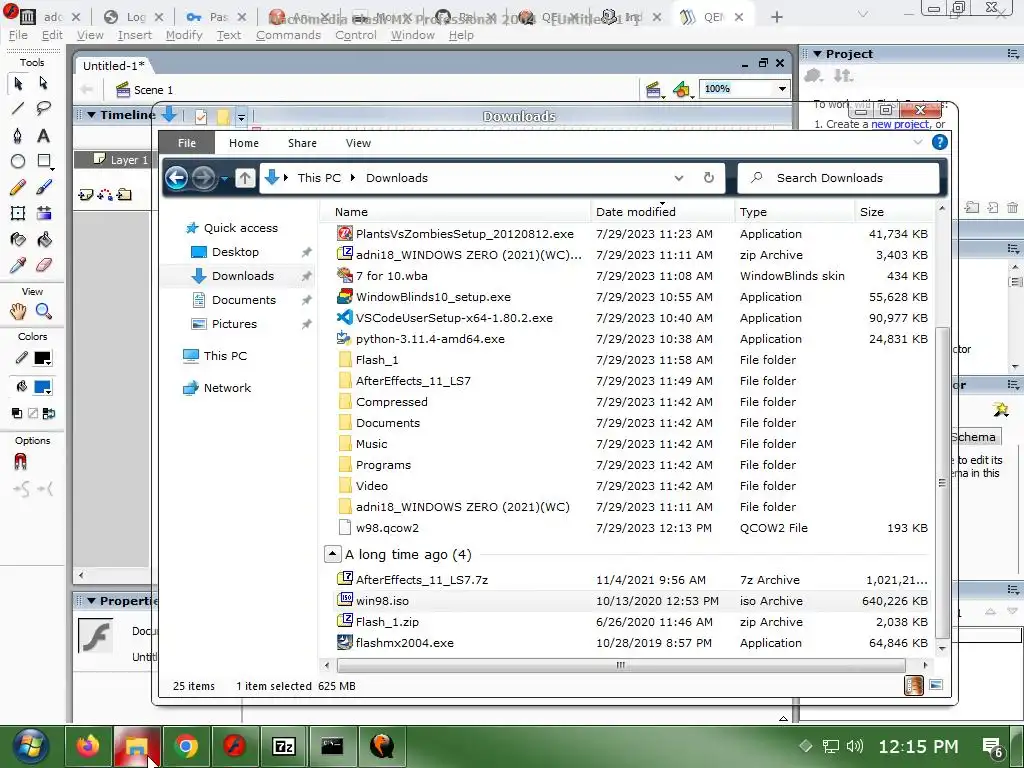
Task: Collapse the Project panel triangle
Action: click(817, 54)
